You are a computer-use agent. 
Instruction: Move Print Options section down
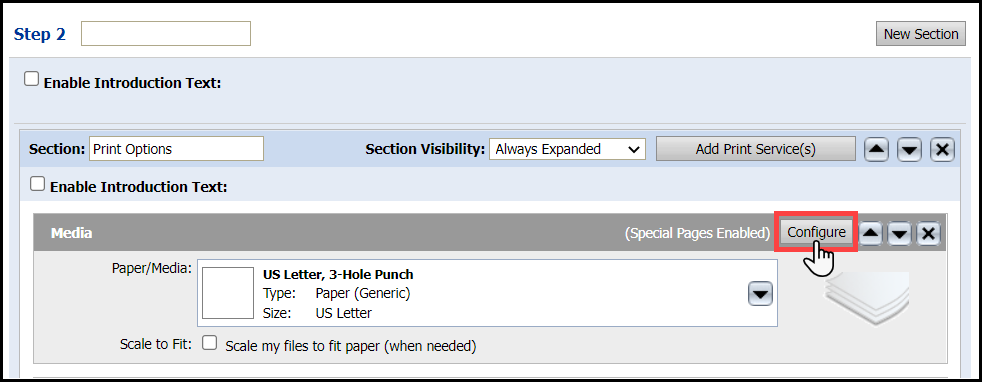pyautogui.click(x=909, y=149)
